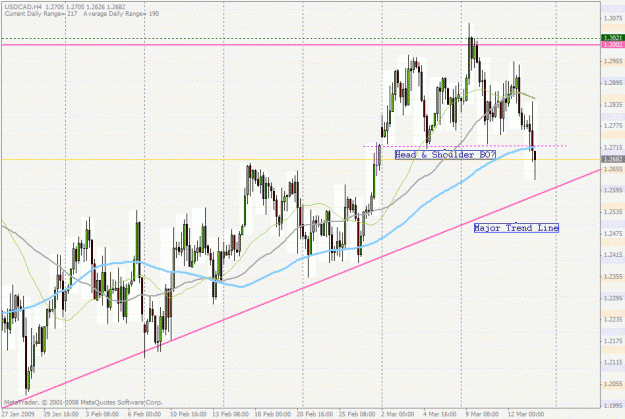This screenshot has width=625, height=419.
Task: Click the Average Daily Range= 190 text
Action: pos(121,14)
